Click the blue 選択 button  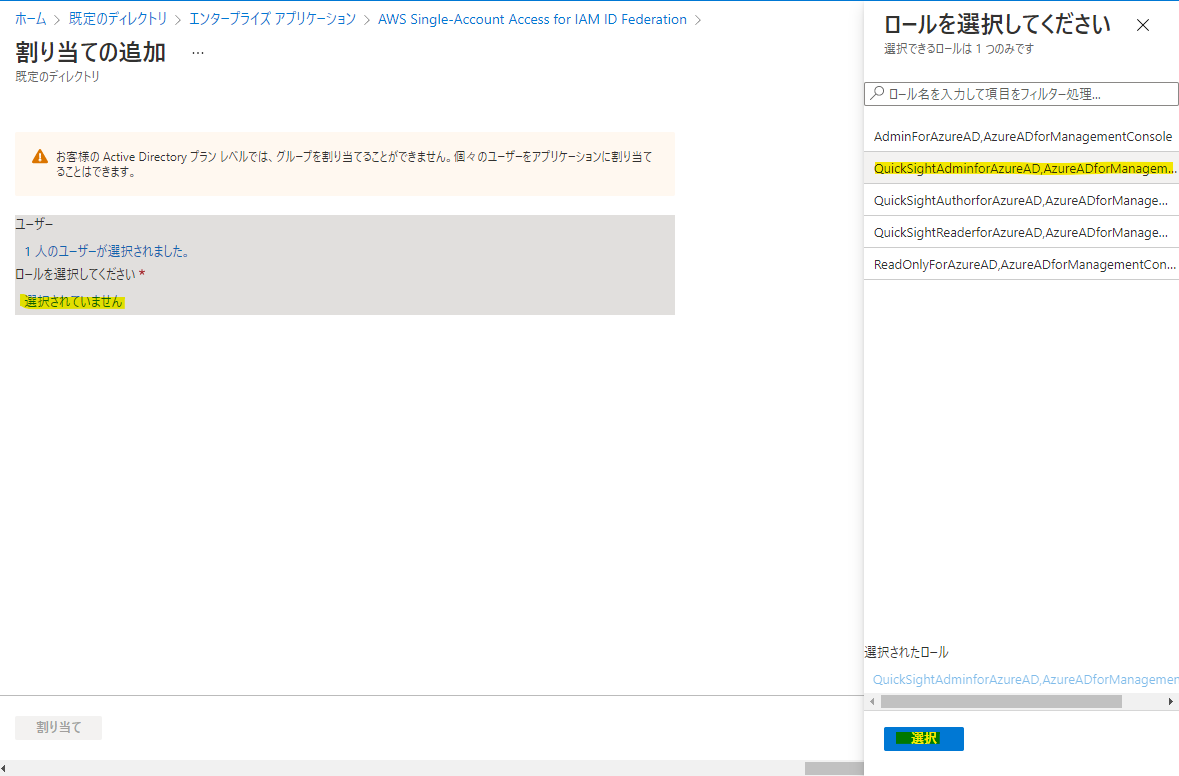pyautogui.click(x=923, y=738)
